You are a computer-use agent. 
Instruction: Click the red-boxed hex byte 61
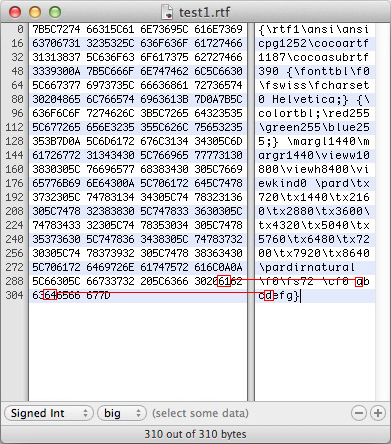224,281
